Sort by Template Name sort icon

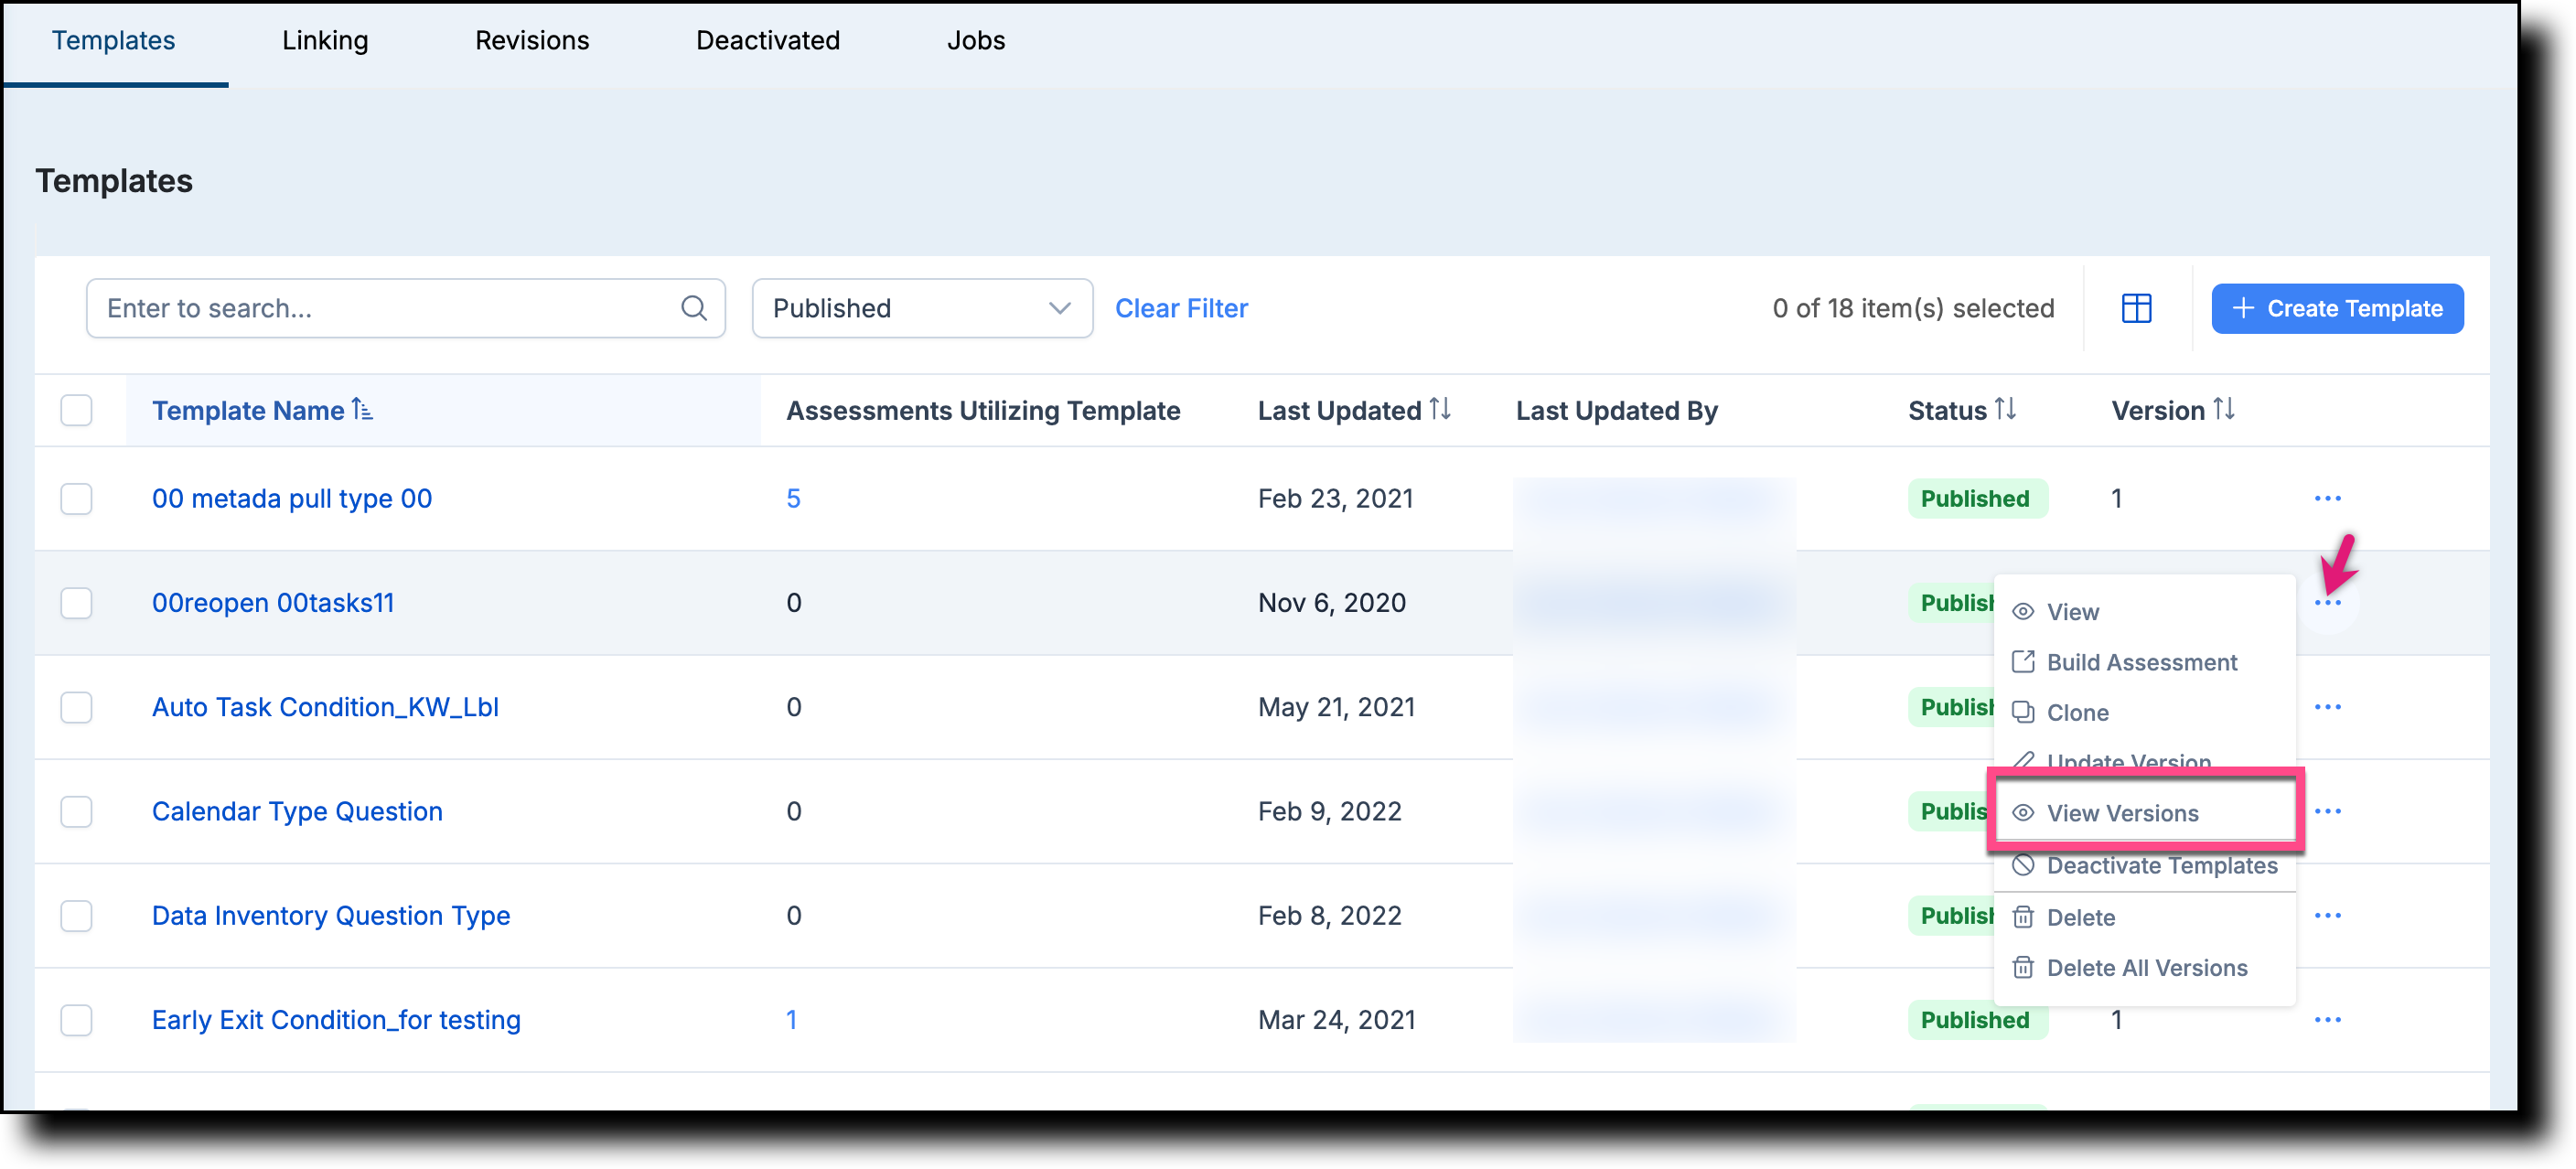click(x=362, y=409)
